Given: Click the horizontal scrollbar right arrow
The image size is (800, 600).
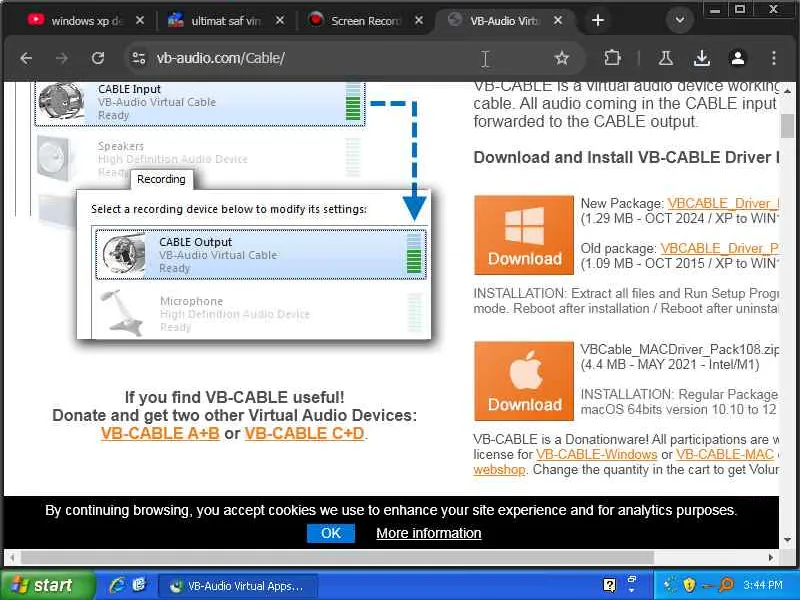Looking at the screenshot, I should pos(771,558).
